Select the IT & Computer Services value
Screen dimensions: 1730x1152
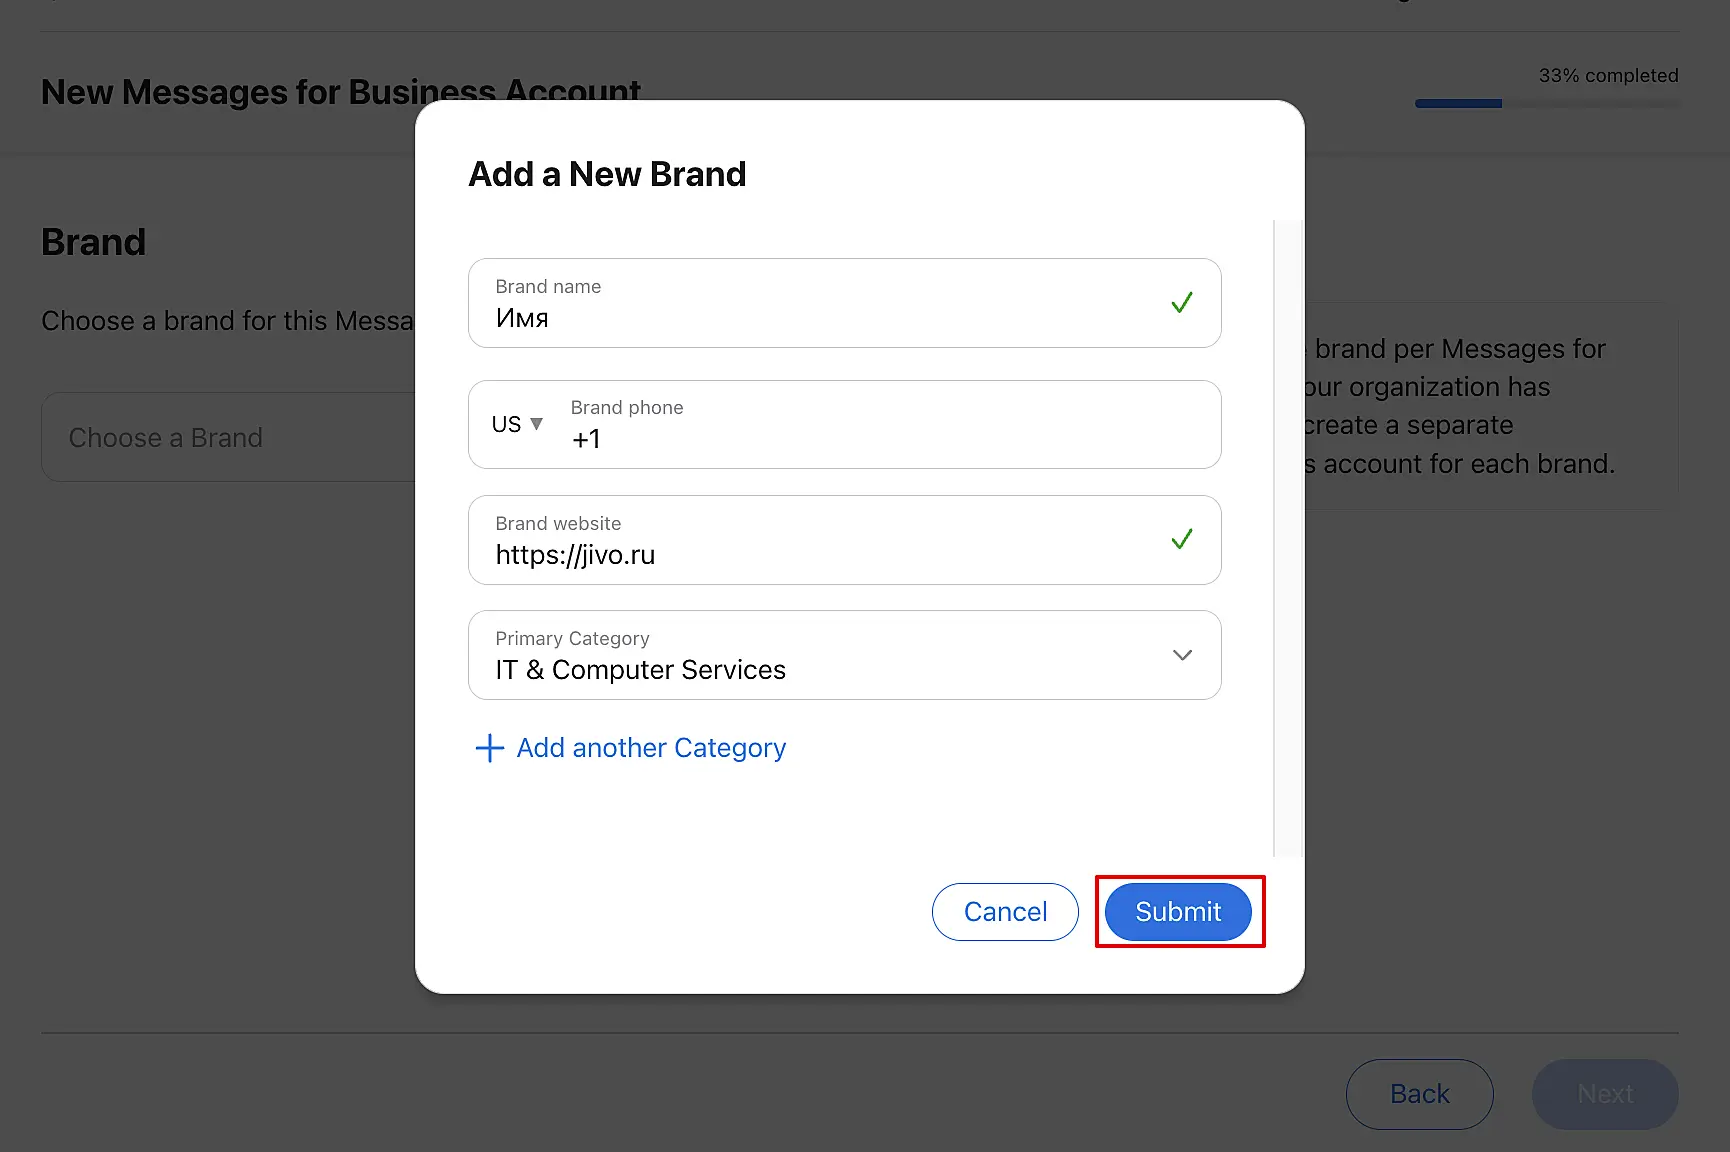pos(640,669)
